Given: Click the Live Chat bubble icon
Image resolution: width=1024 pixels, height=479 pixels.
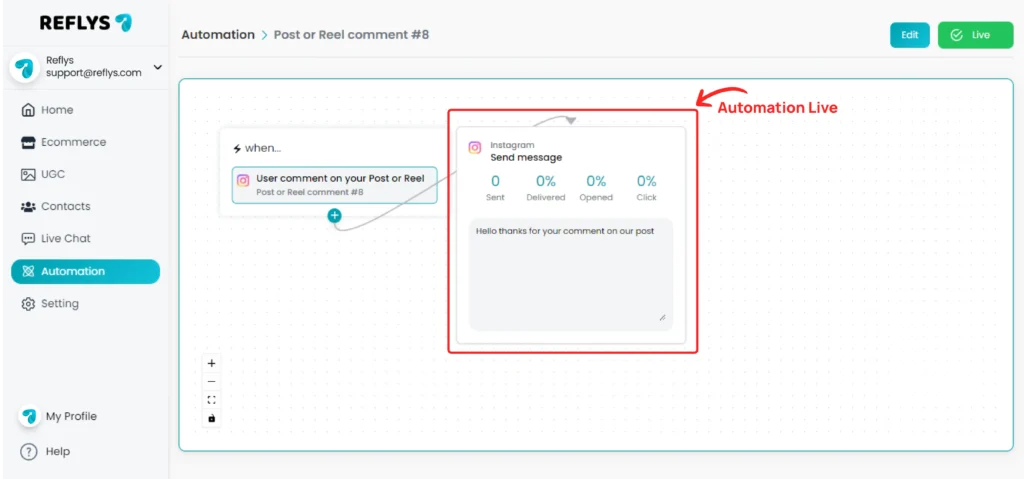Looking at the screenshot, I should coord(28,239).
